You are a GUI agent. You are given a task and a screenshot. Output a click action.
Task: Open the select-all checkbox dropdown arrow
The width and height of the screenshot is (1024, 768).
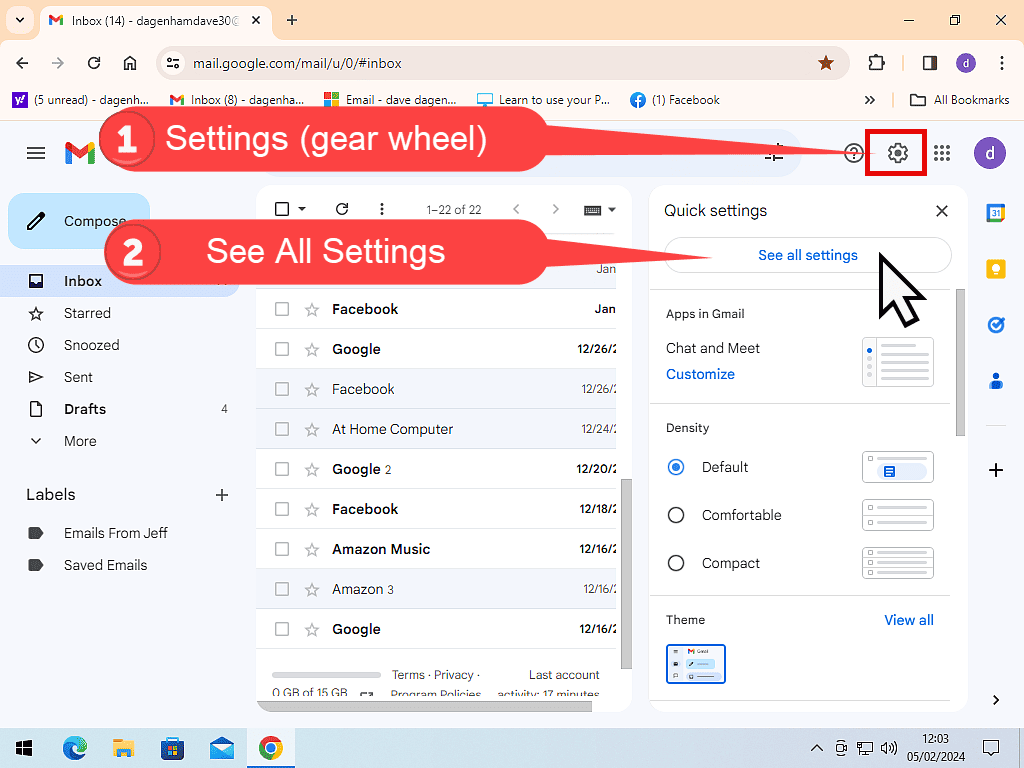302,209
